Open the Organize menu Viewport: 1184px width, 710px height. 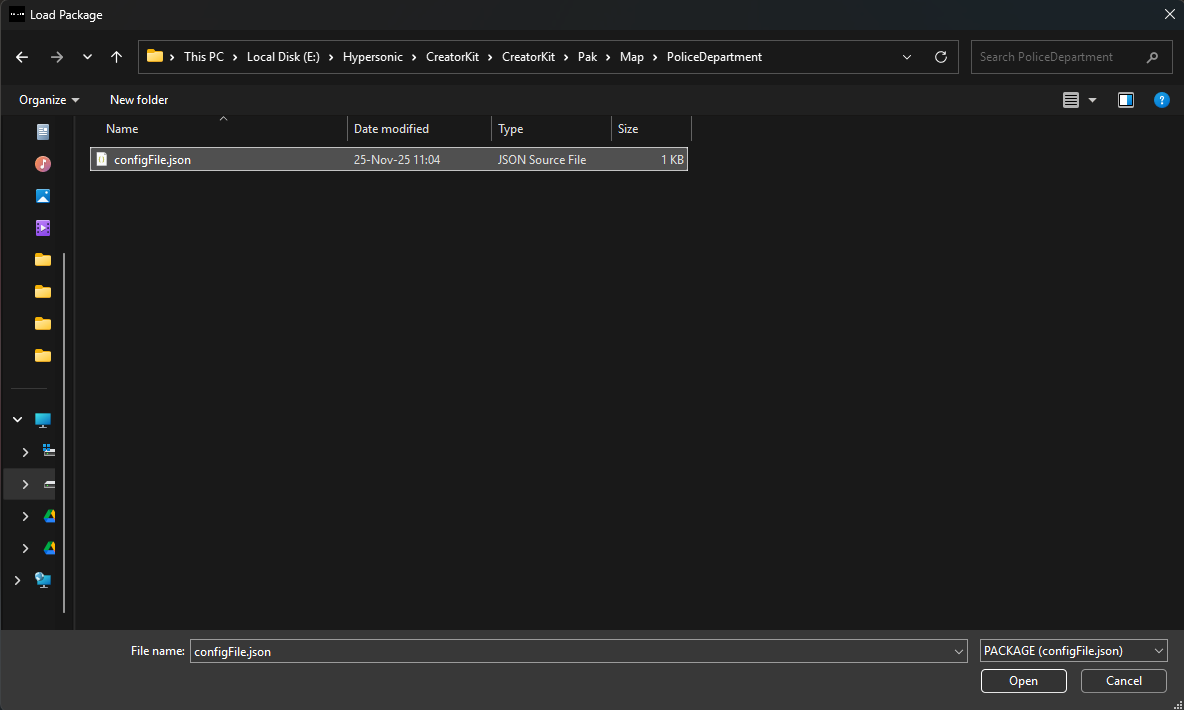pyautogui.click(x=49, y=100)
